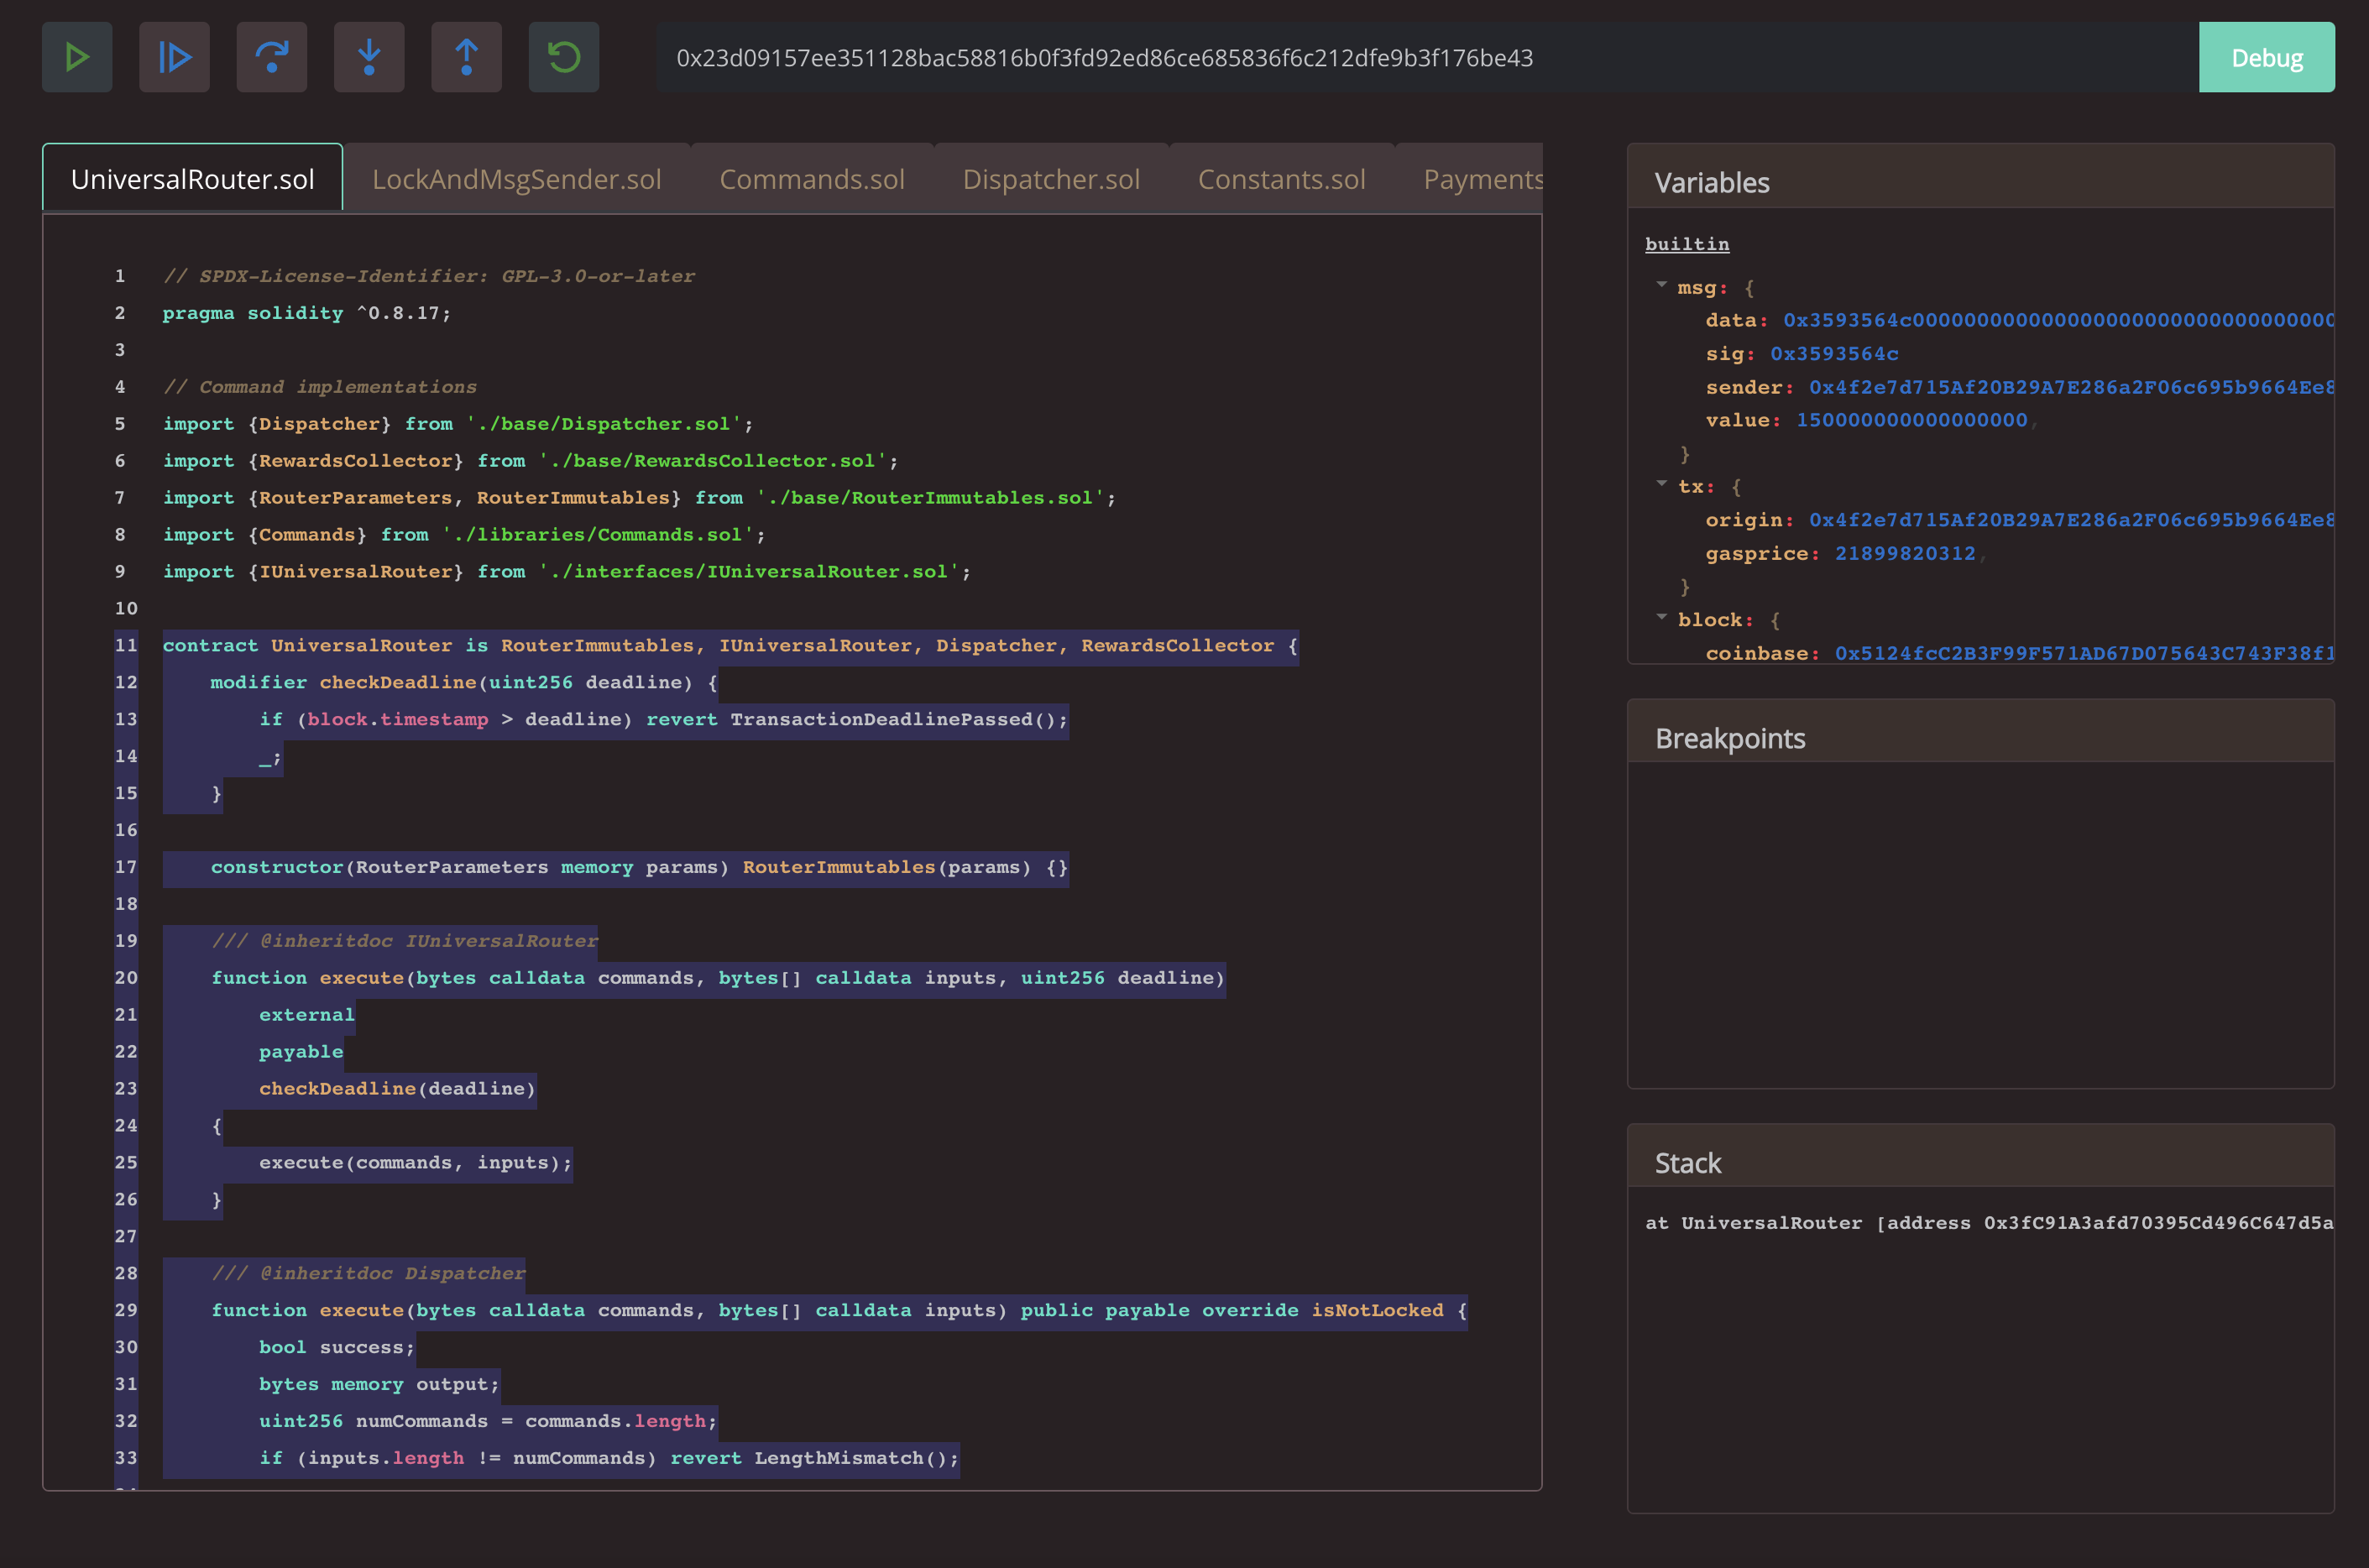Click the teal Debug button
This screenshot has width=2369, height=1568.
(2266, 57)
